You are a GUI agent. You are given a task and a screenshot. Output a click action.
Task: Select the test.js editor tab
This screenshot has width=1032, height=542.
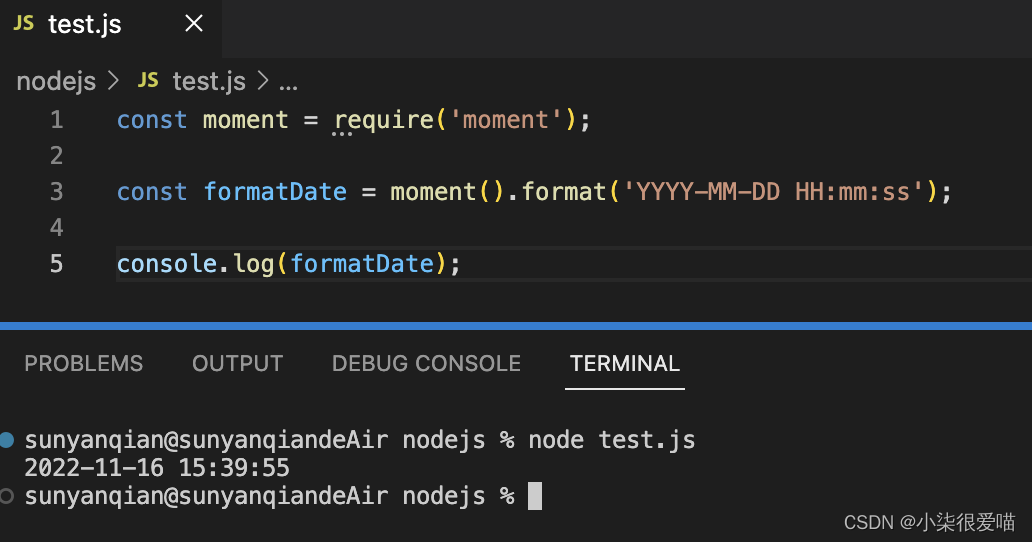pos(85,25)
